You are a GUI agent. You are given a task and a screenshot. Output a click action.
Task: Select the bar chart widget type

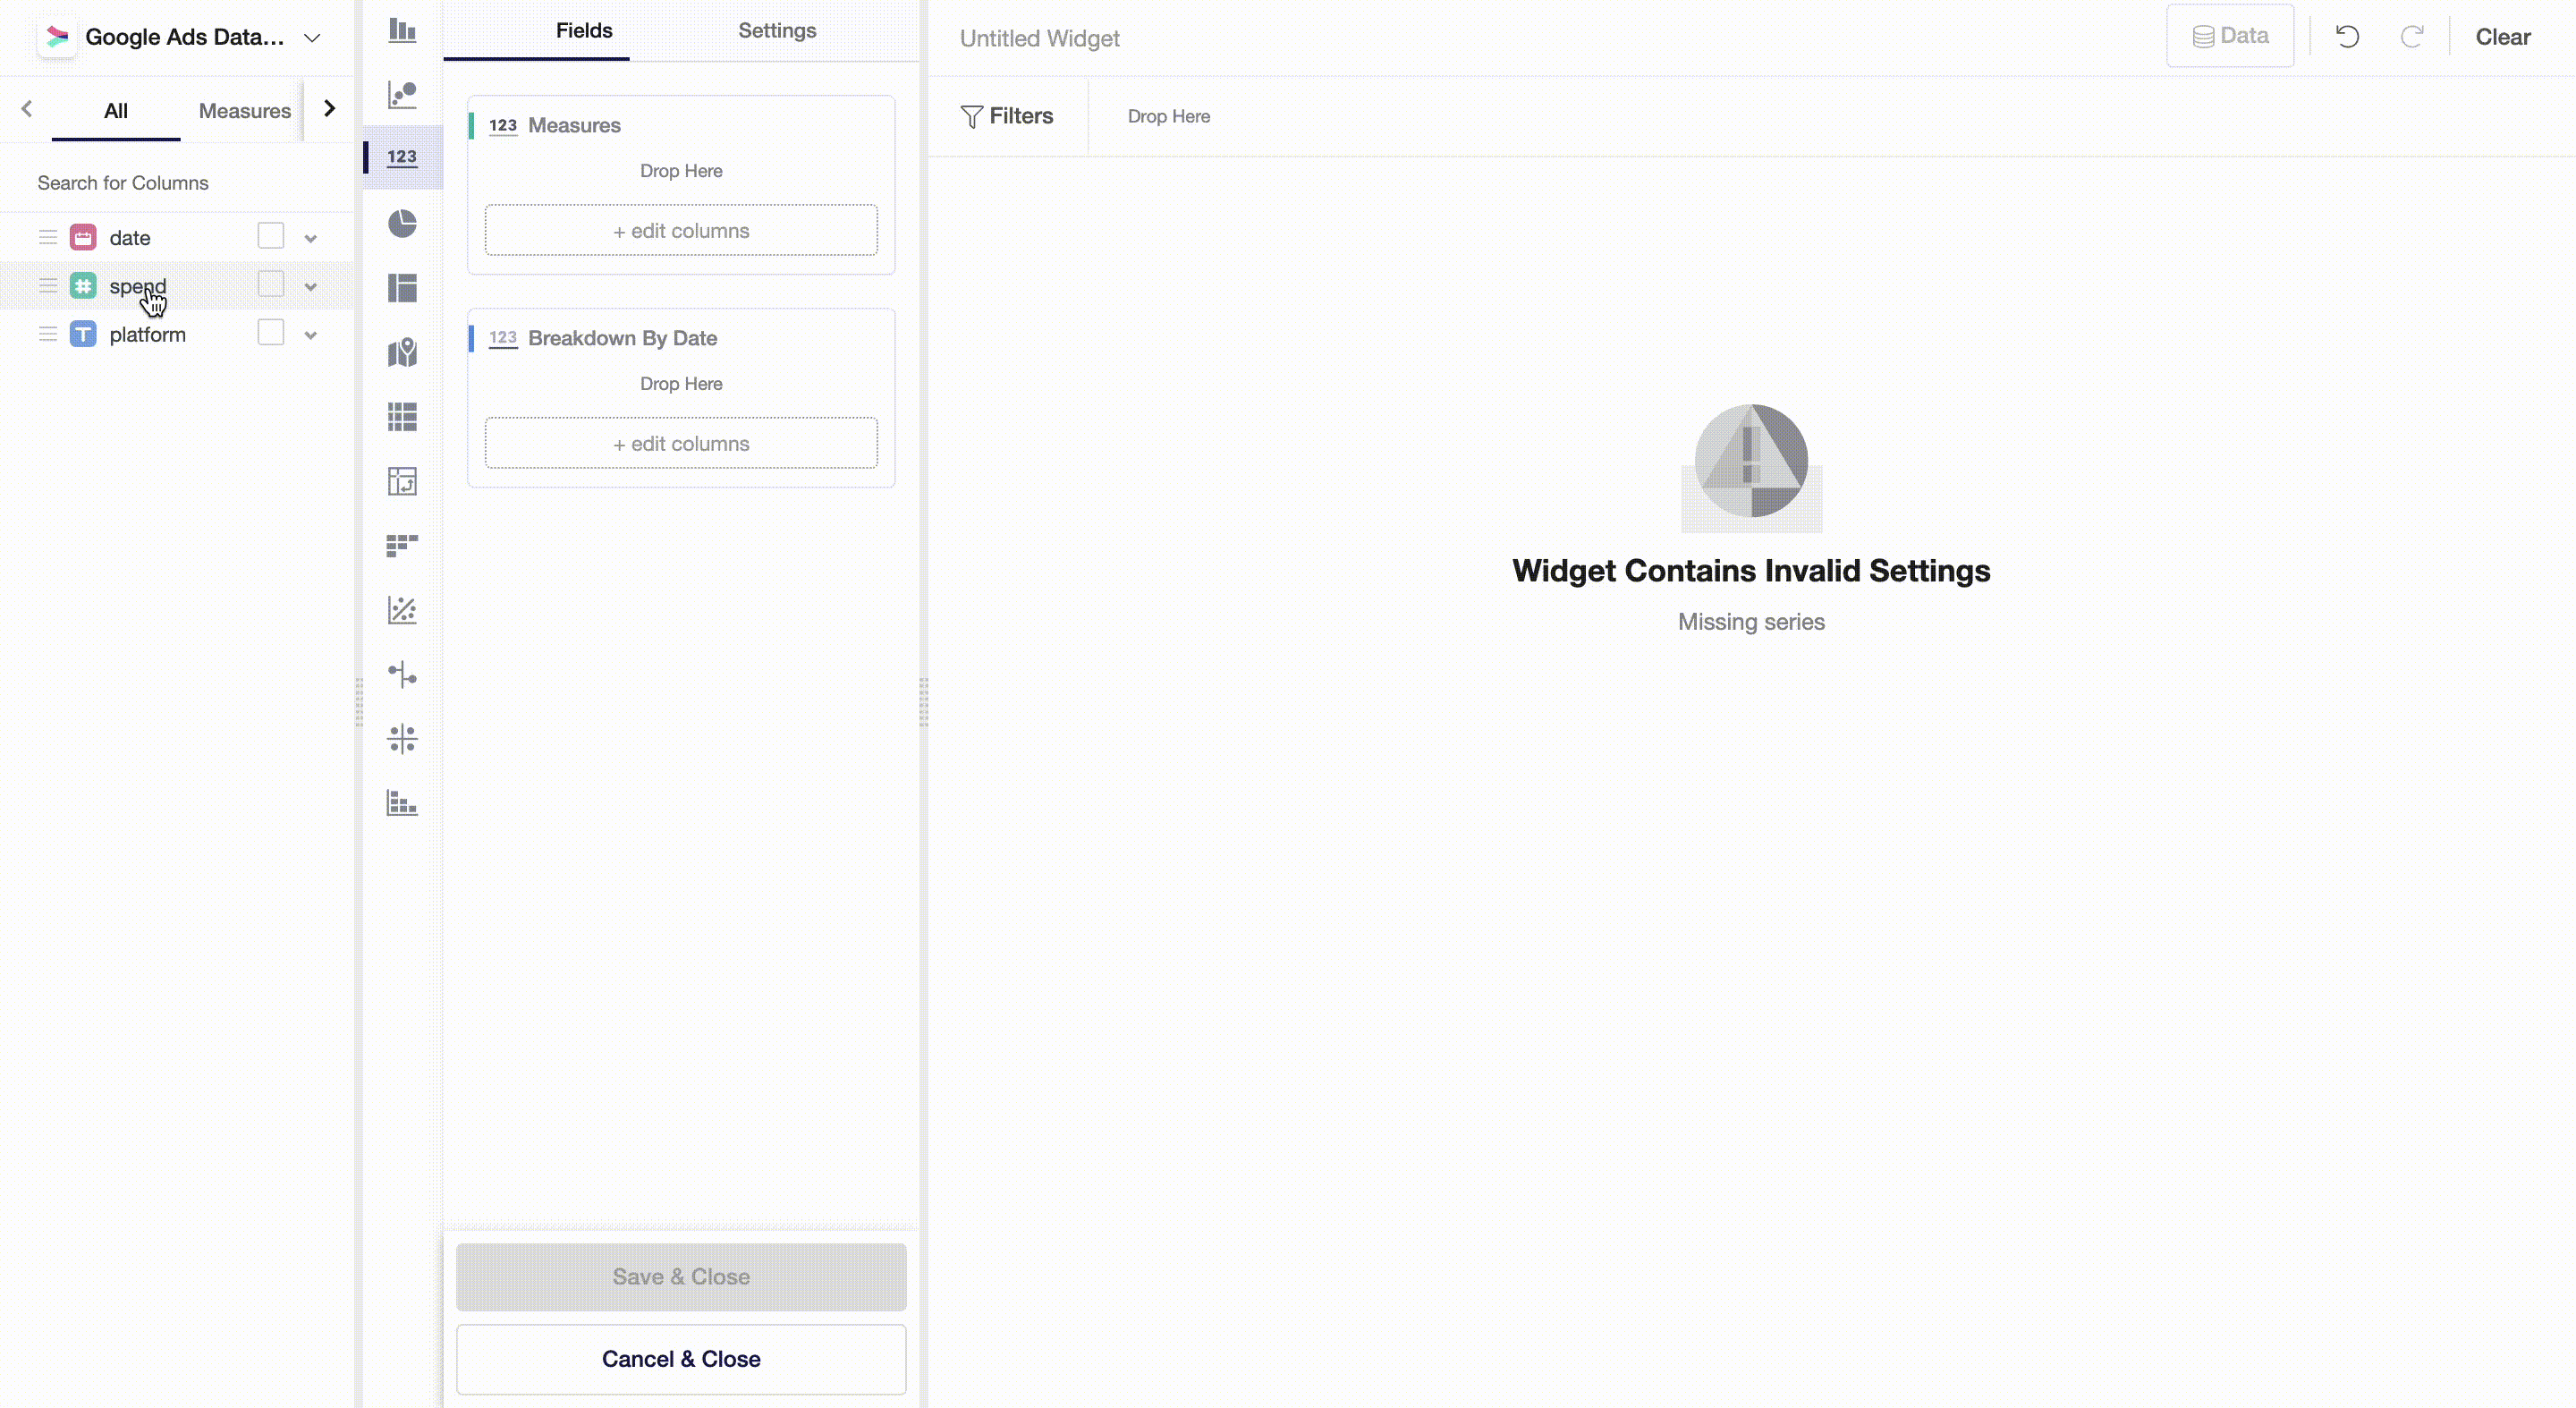pyautogui.click(x=402, y=30)
